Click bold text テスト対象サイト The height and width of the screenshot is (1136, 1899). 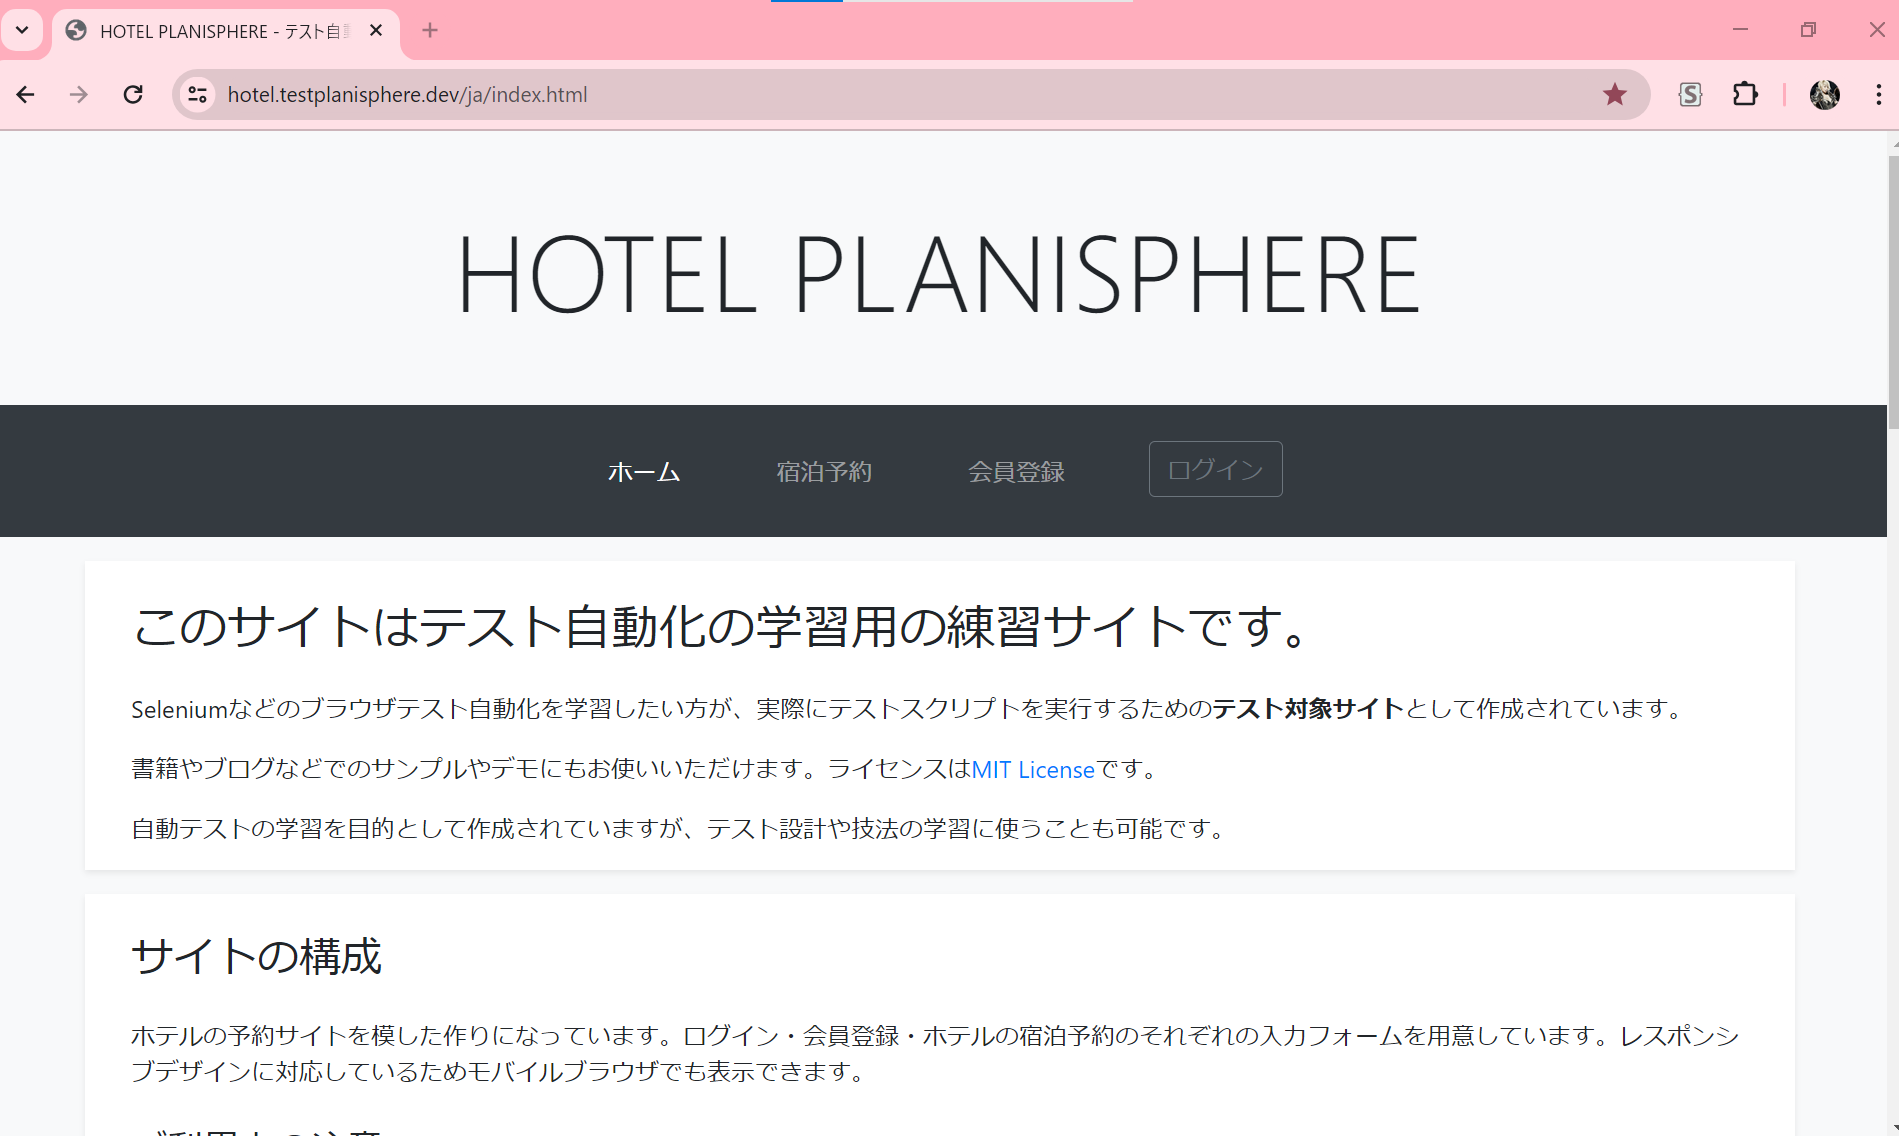click(x=1309, y=709)
